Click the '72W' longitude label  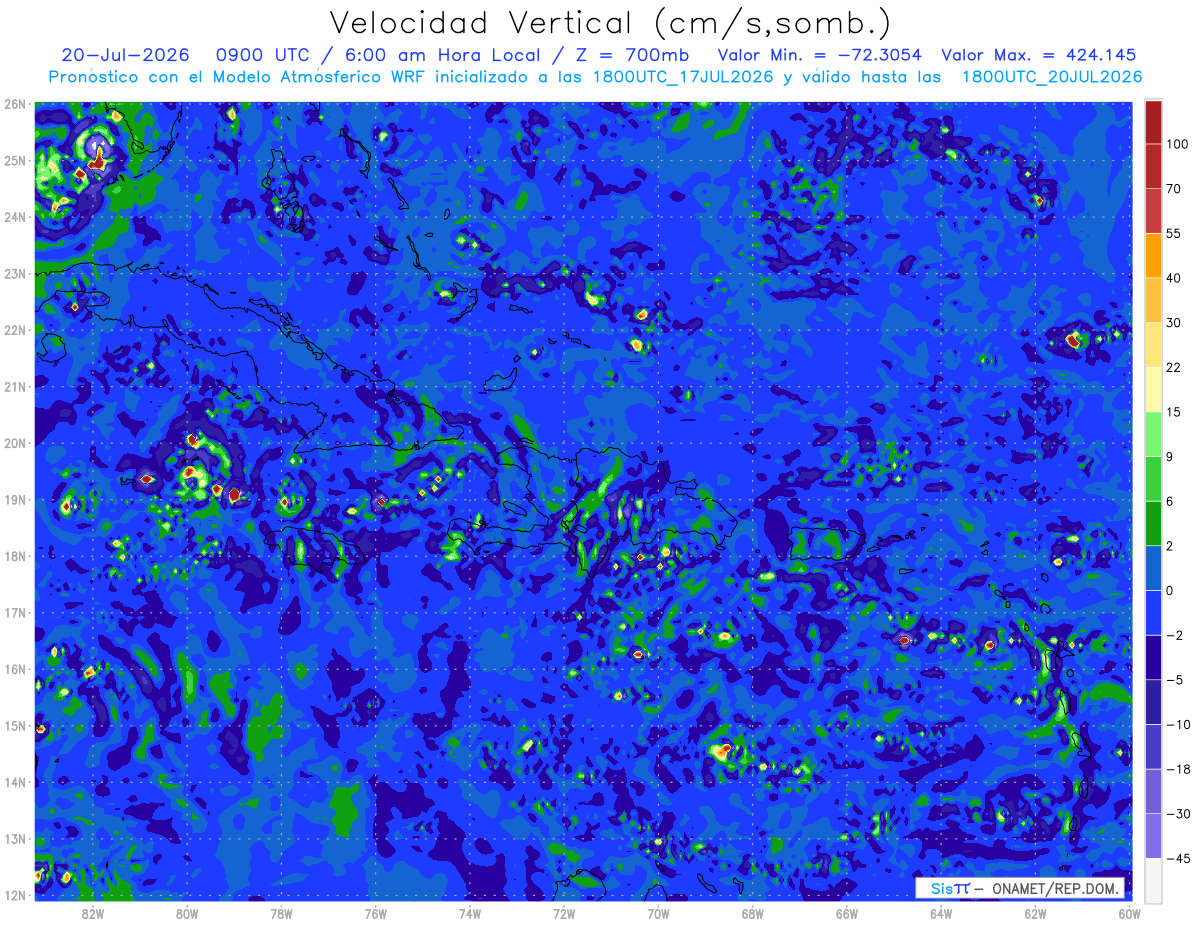coord(564,913)
